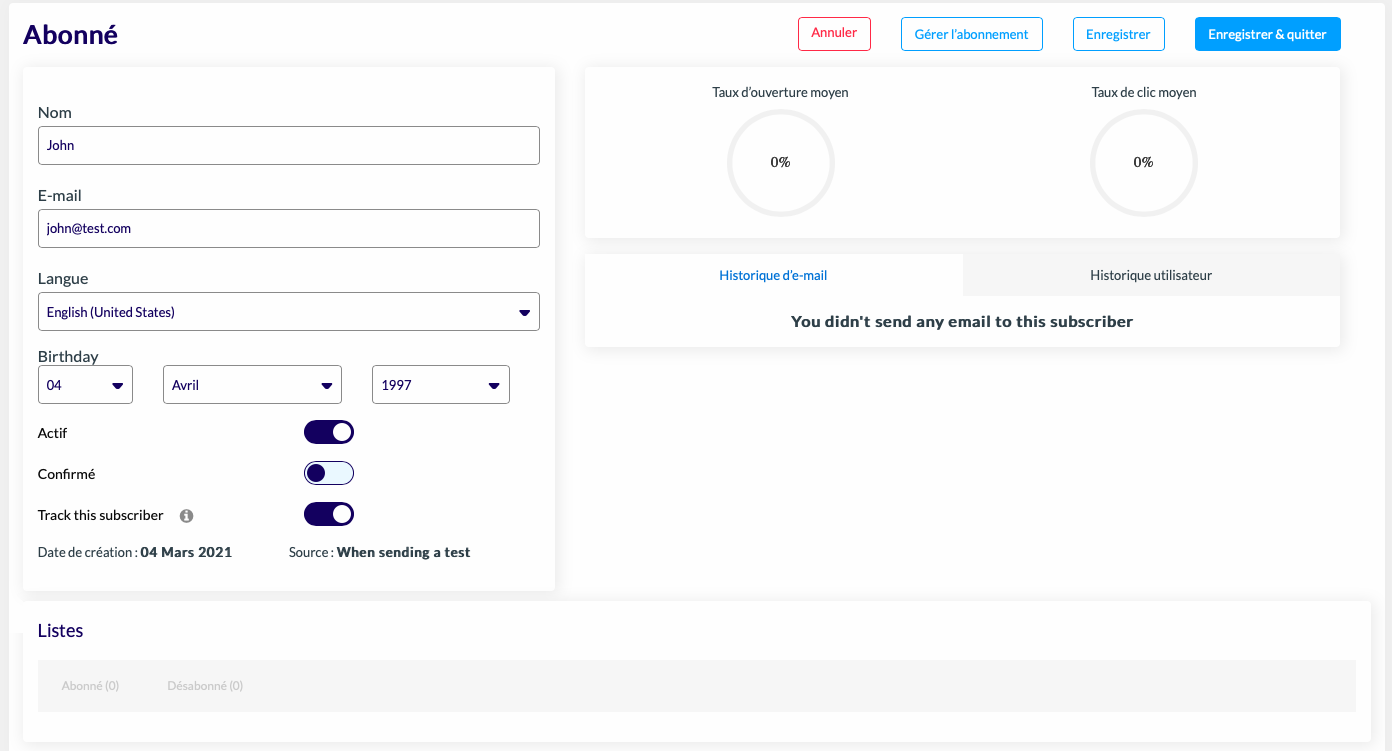The height and width of the screenshot is (751, 1392).
Task: Click Enregistrer & quitter button
Action: (x=1268, y=34)
